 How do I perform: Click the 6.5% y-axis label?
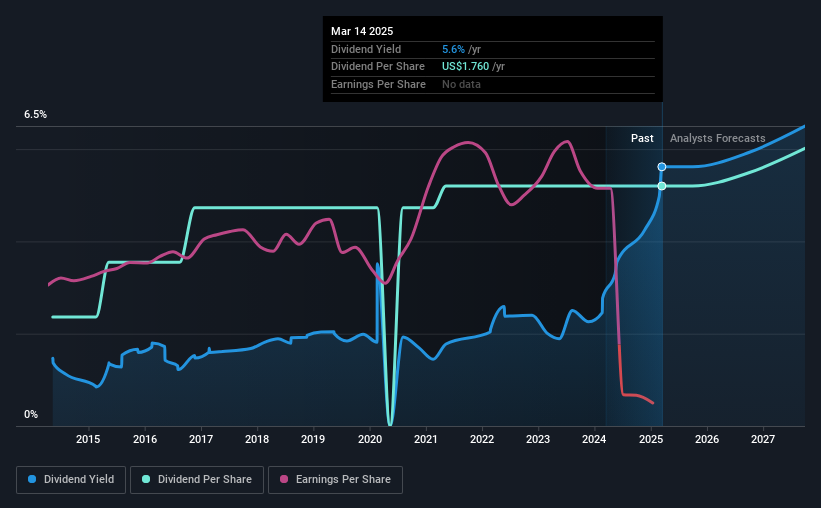pyautogui.click(x=35, y=115)
